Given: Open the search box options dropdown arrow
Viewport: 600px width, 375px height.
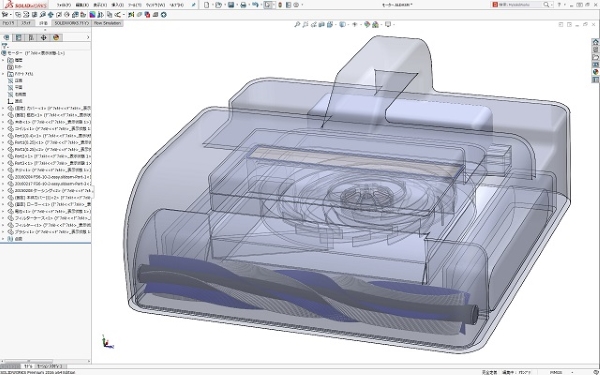Looking at the screenshot, I should point(552,5).
